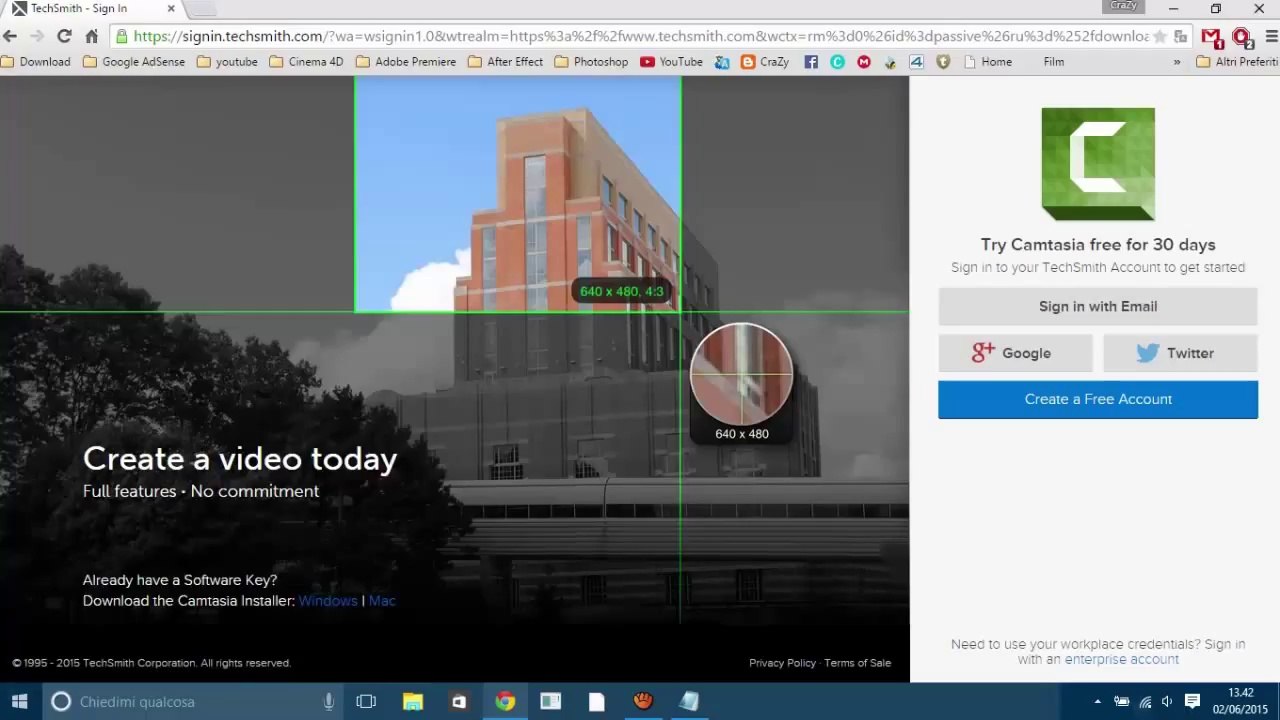
Task: Close the TechSmith - Sign In tab
Action: pos(171,9)
